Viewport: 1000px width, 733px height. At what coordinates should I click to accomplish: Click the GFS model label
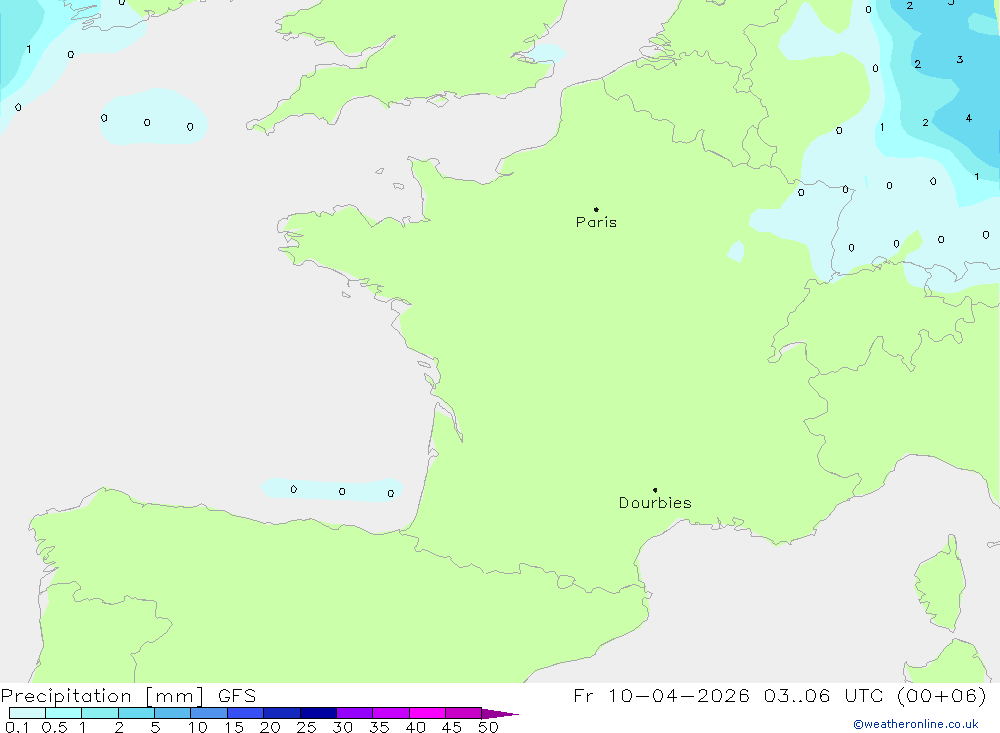pyautogui.click(x=237, y=696)
